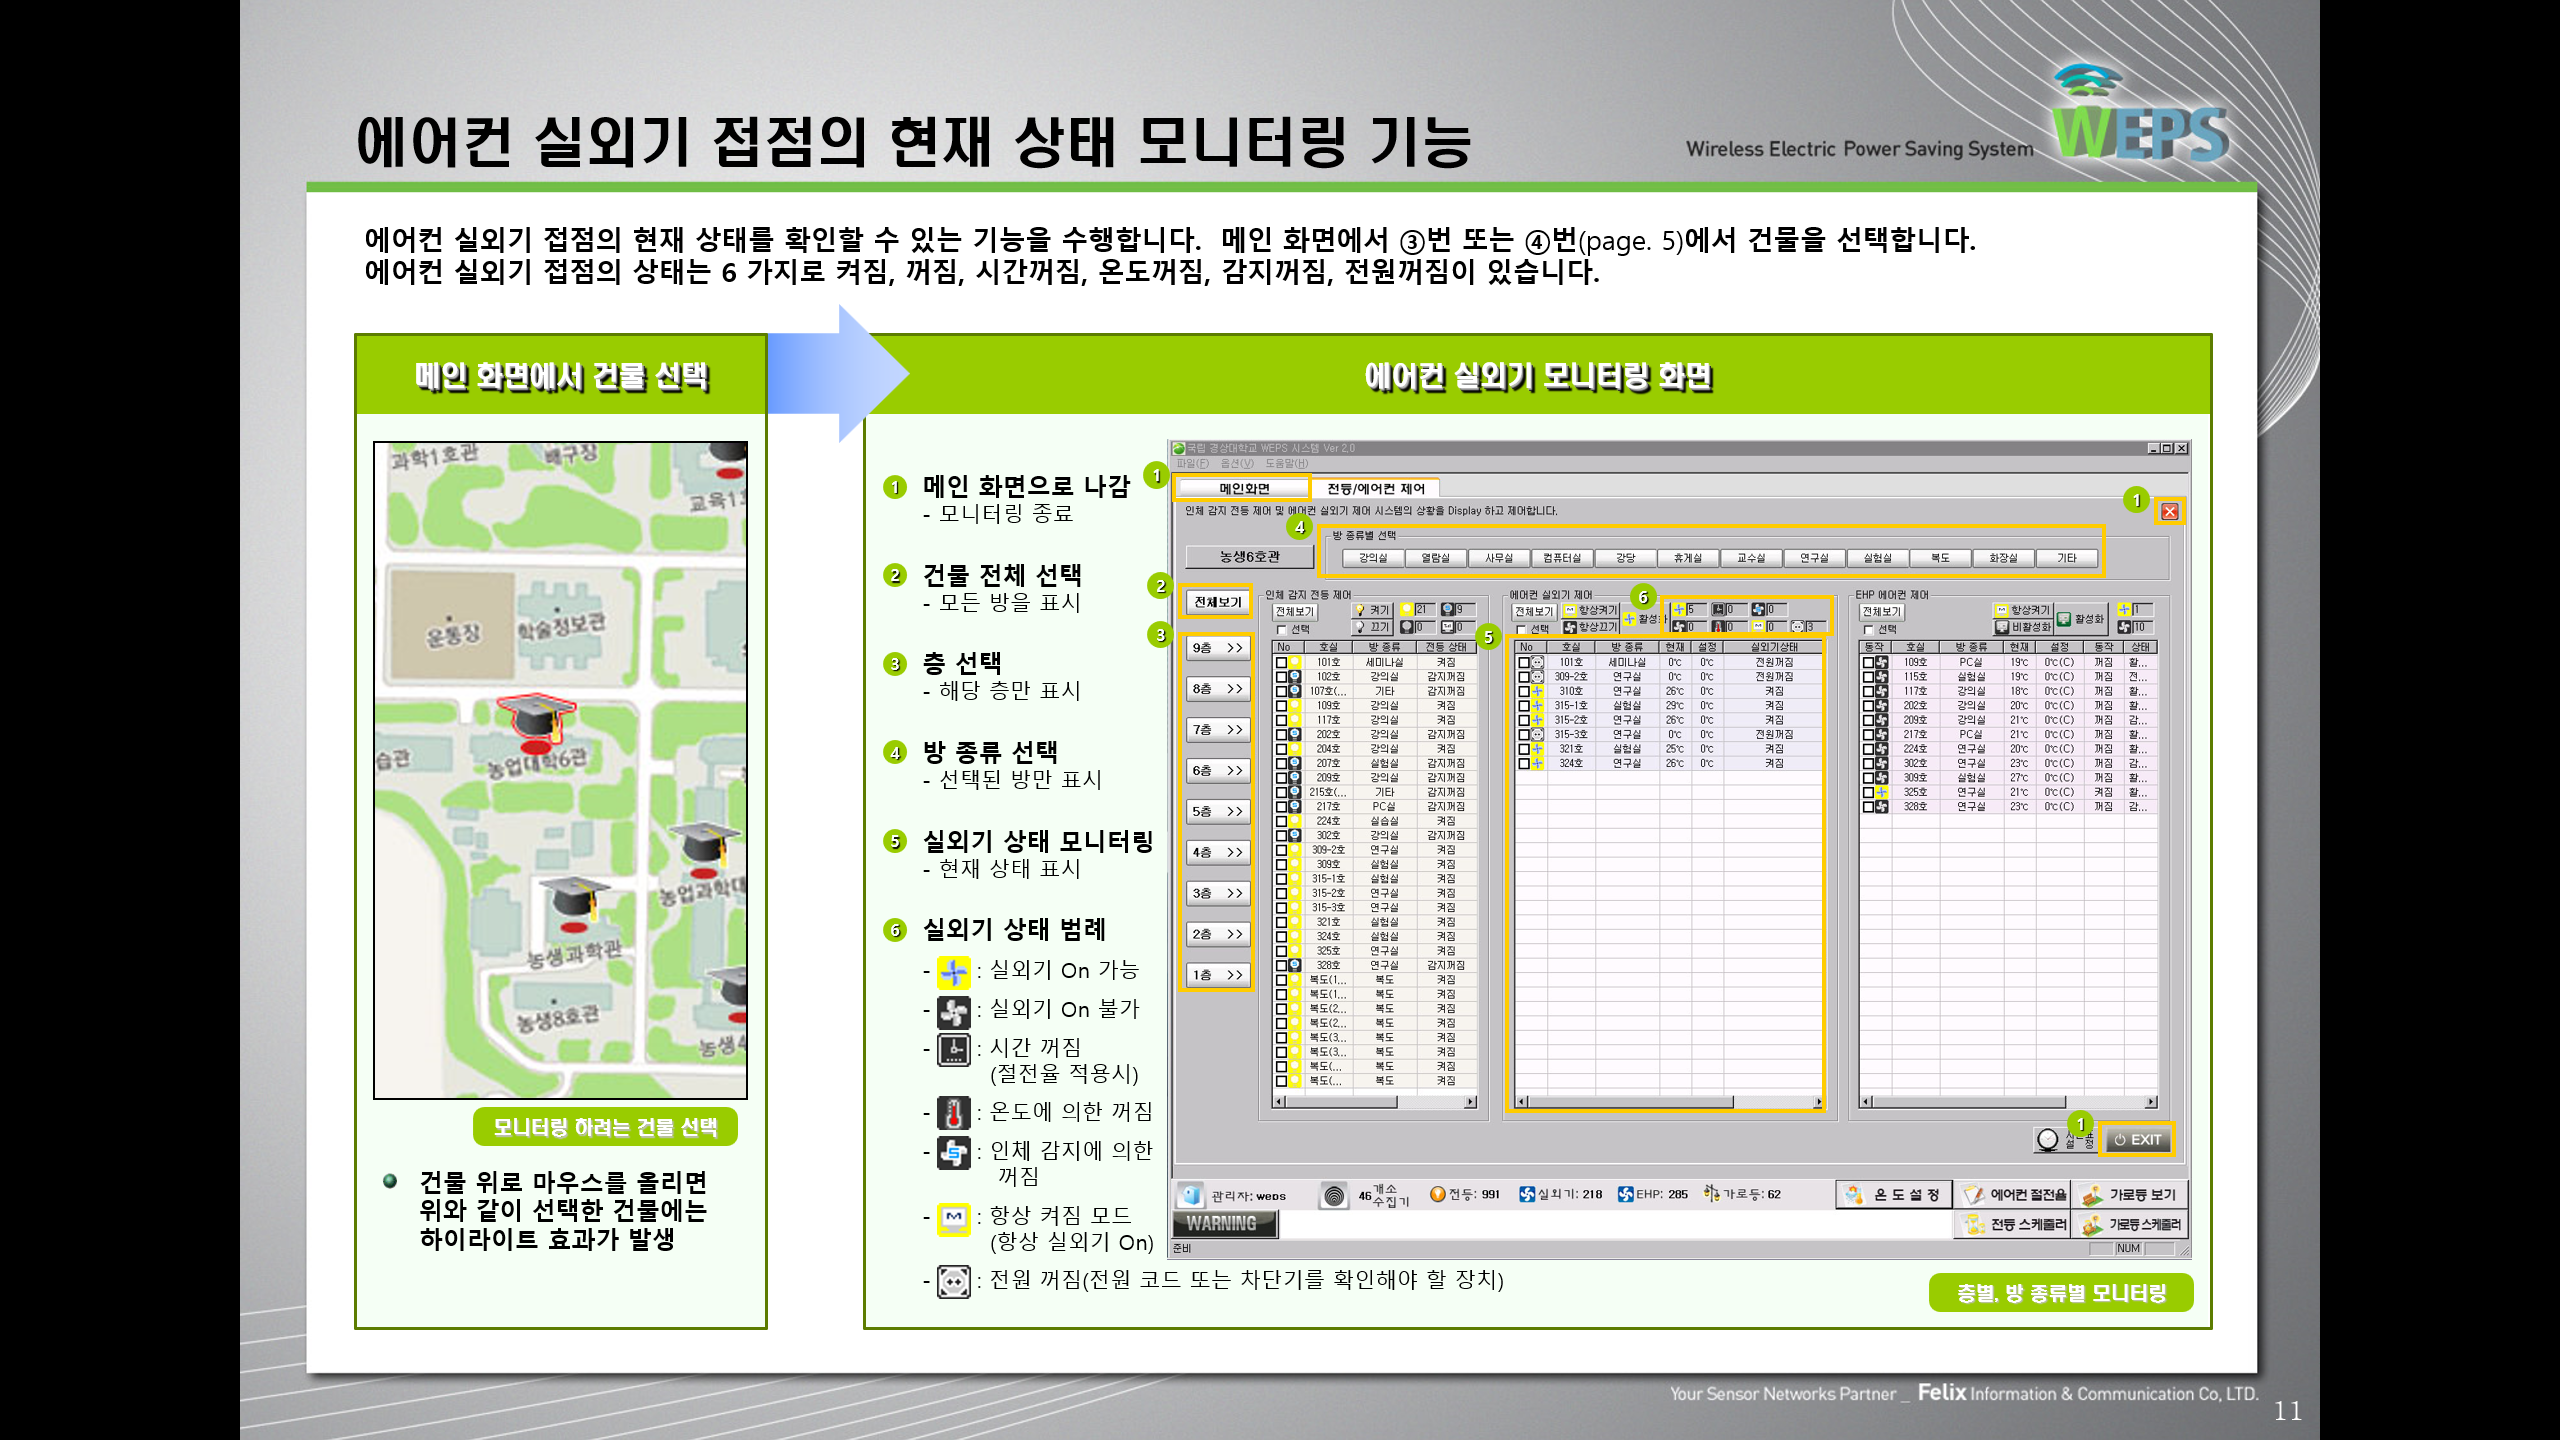Expand the 8층 floor button
Screen dimensions: 2560x1440
tap(1218, 689)
